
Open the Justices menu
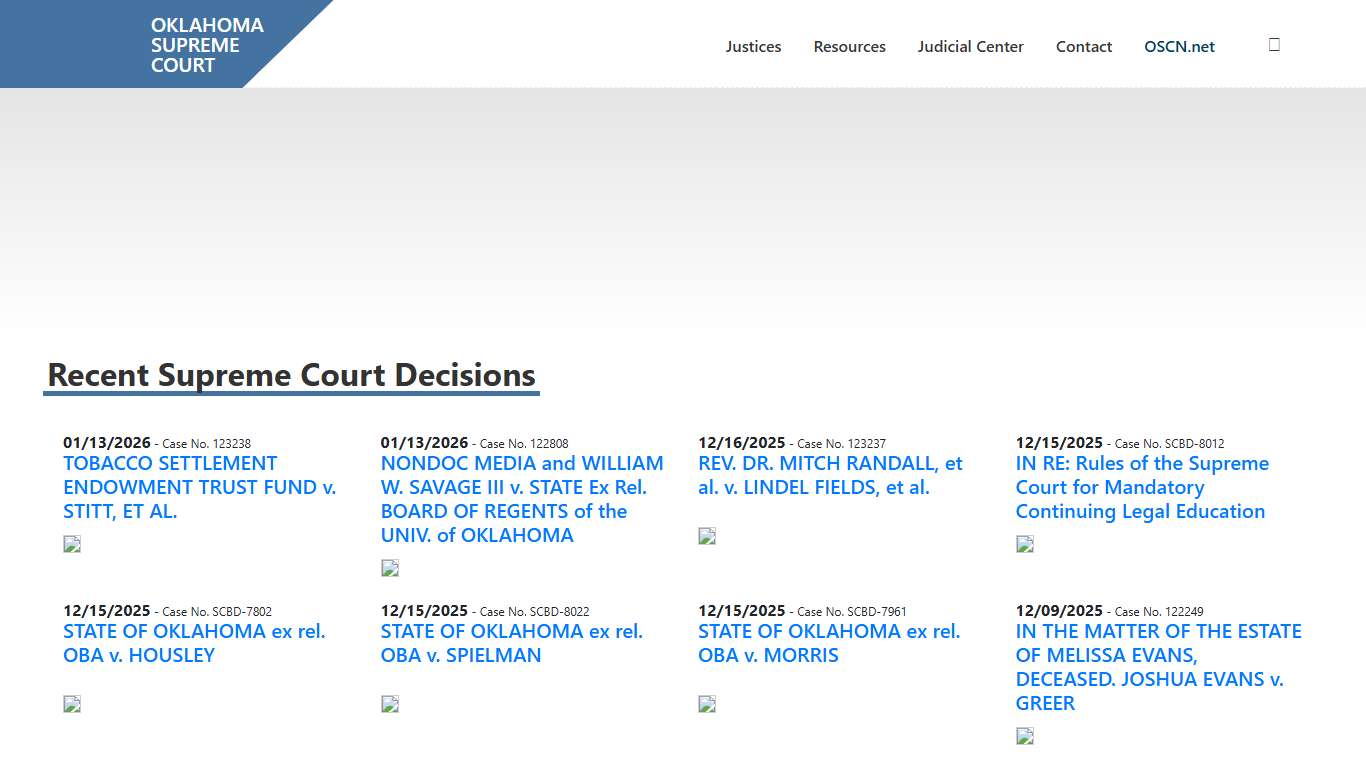[x=753, y=46]
